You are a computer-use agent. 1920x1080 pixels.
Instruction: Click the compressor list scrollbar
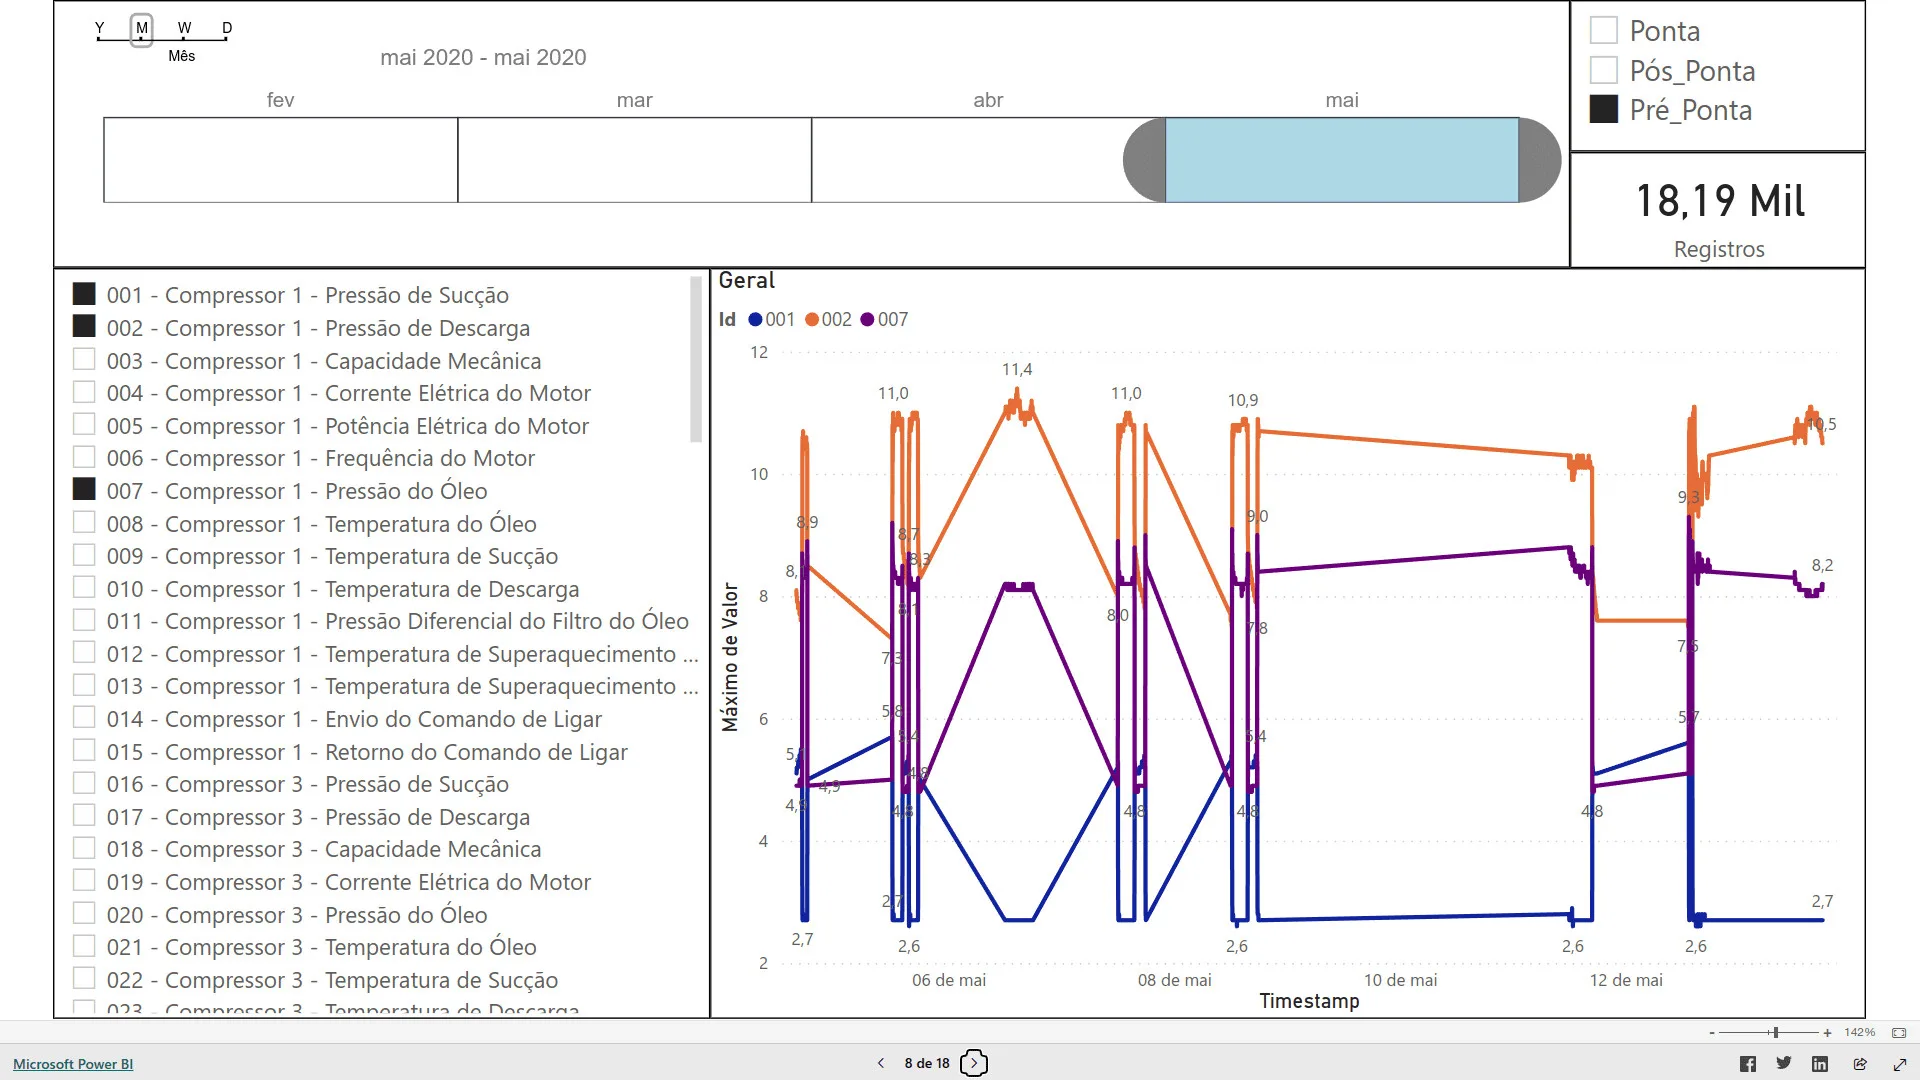click(696, 360)
